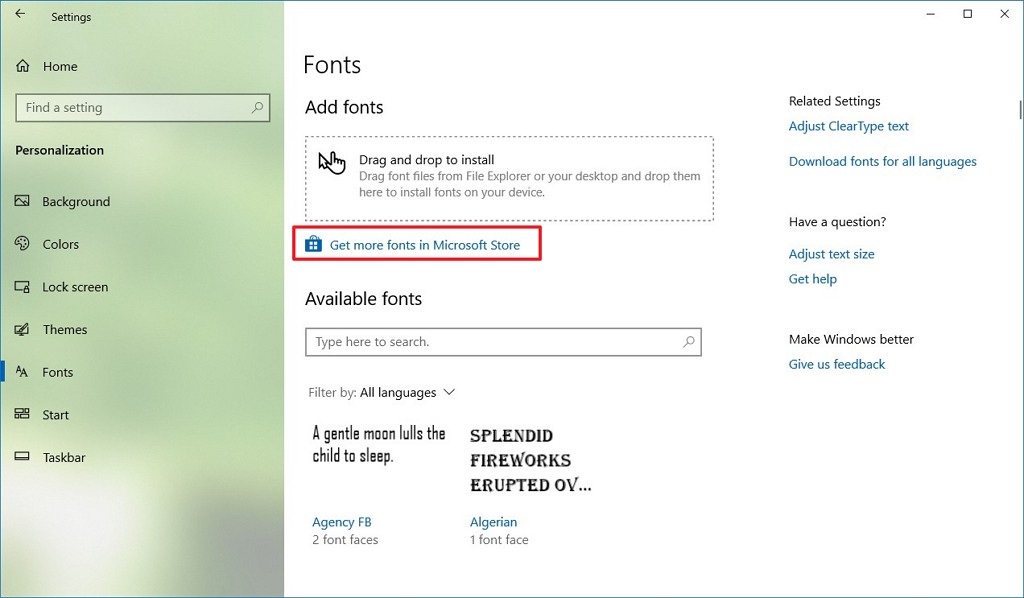Click the search icon in Available fonts box

click(x=688, y=341)
